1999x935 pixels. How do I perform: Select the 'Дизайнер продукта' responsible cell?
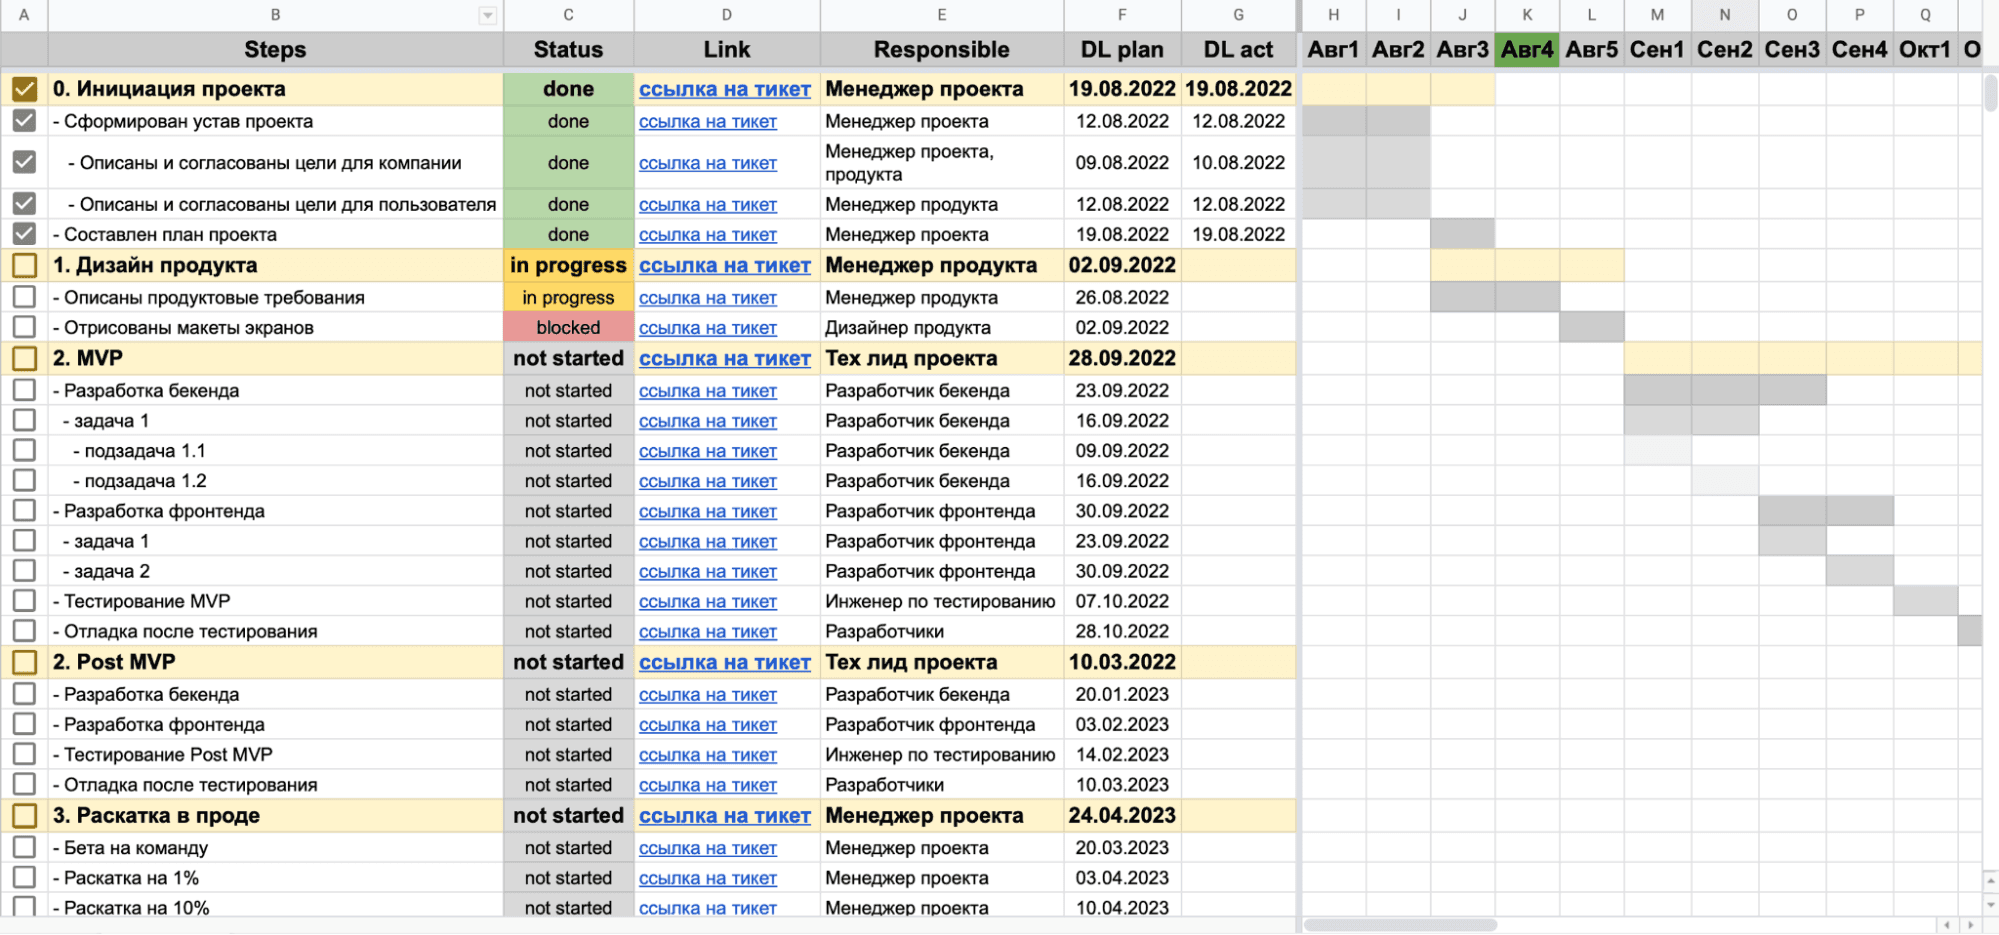click(x=942, y=327)
